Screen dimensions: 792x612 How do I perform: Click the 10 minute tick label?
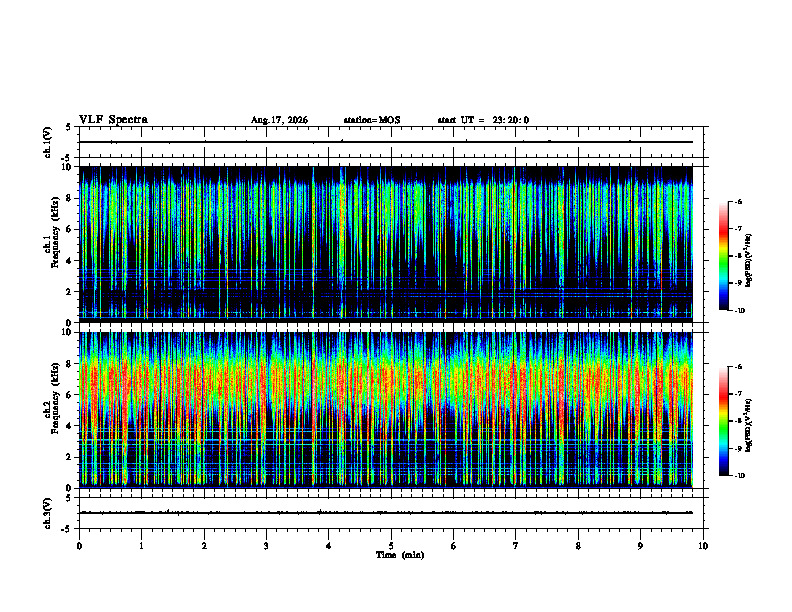tap(703, 546)
